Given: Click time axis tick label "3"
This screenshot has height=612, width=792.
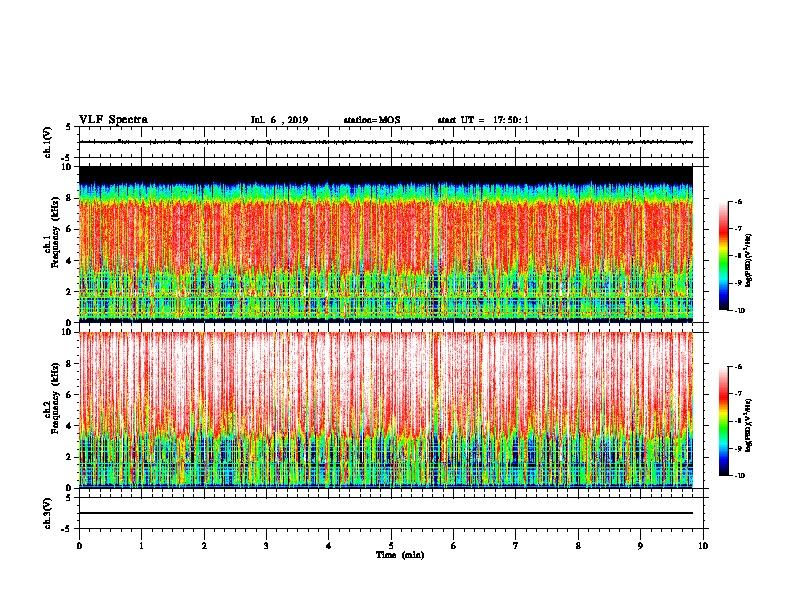Looking at the screenshot, I should 266,545.
